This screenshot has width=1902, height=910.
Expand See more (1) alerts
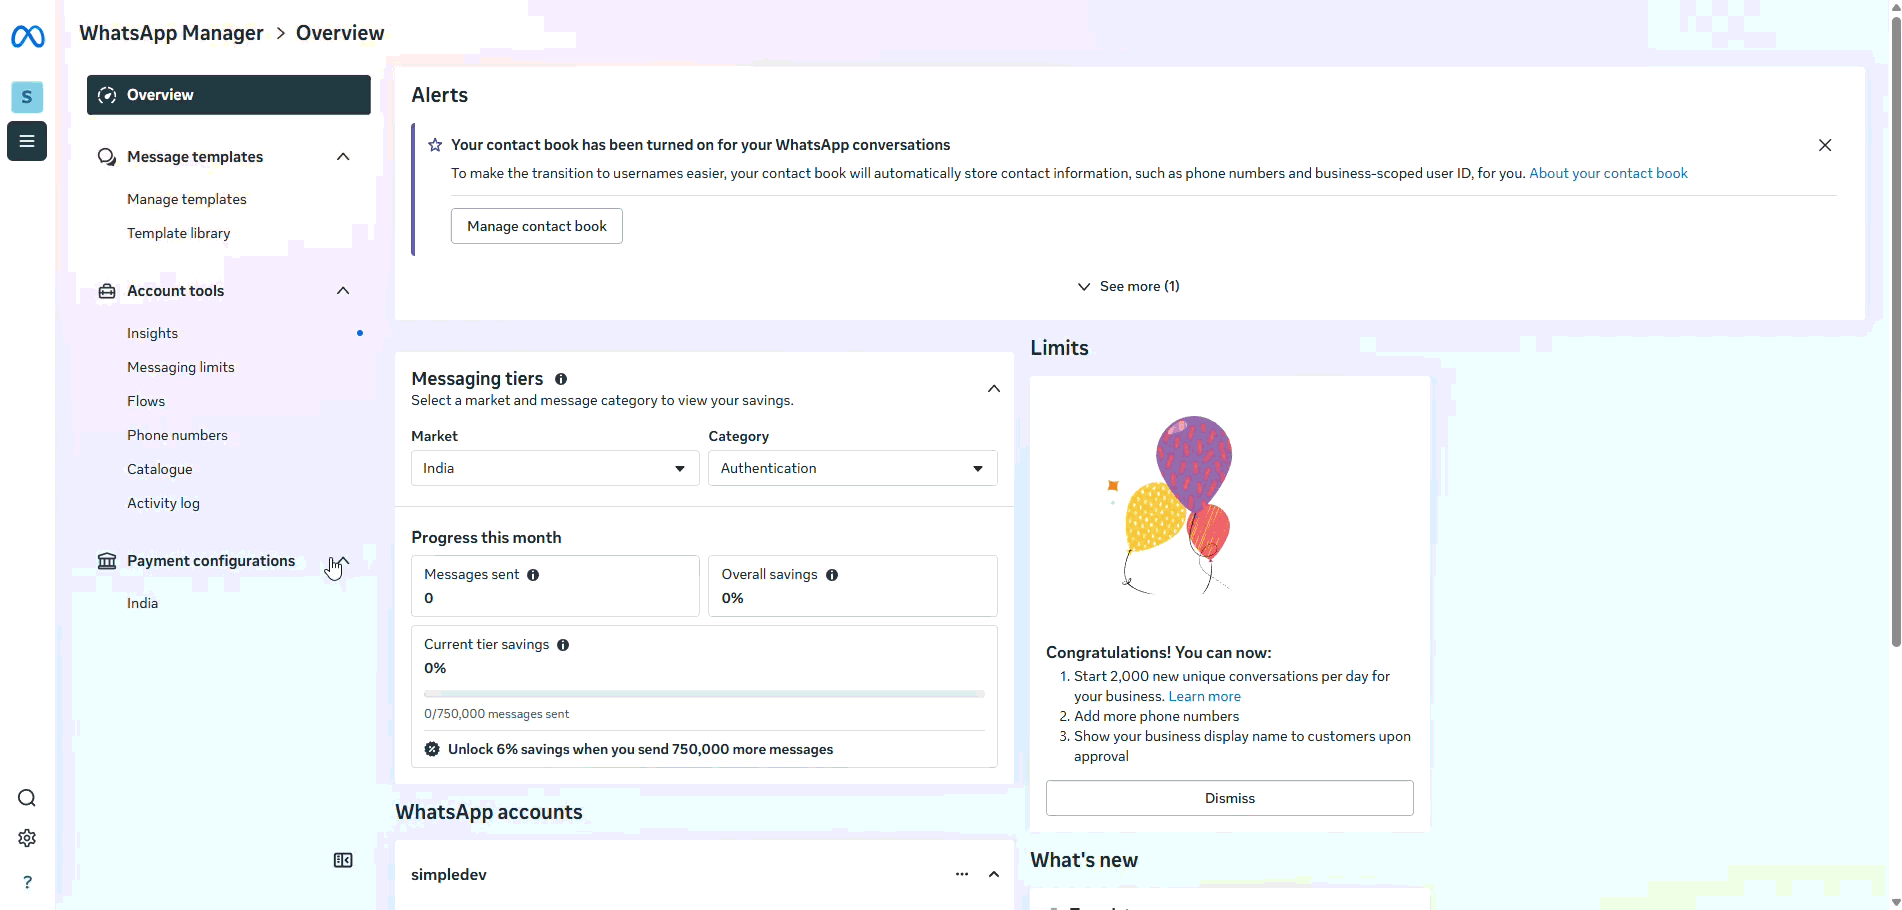tap(1129, 286)
